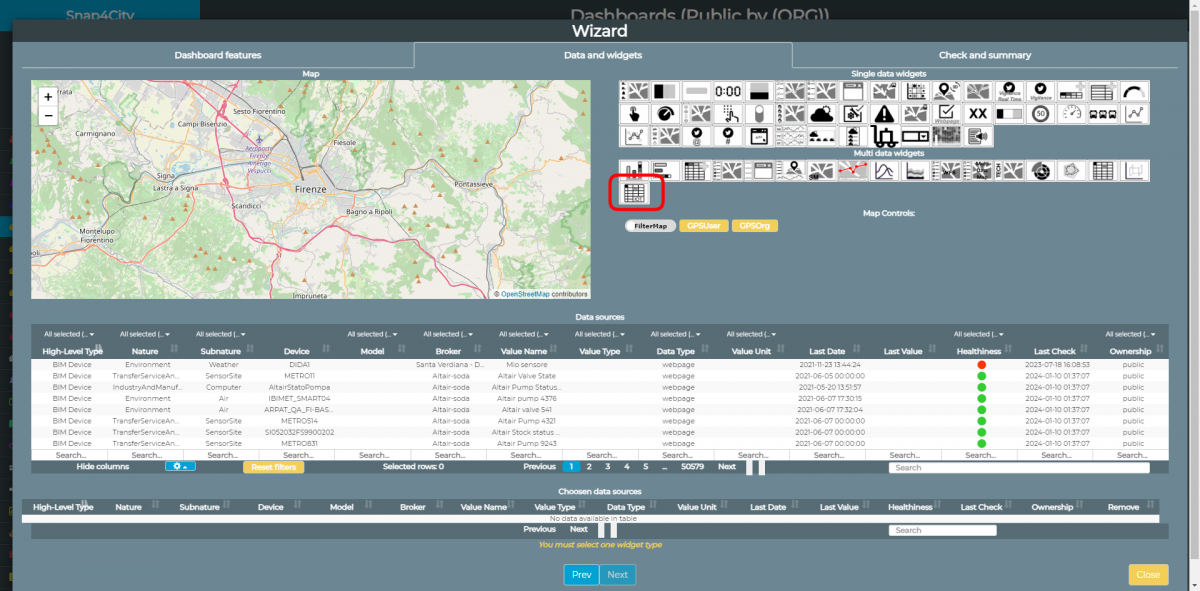This screenshot has width=1200, height=591.
Task: Select the weather cloud widget icon
Action: pos(821,115)
